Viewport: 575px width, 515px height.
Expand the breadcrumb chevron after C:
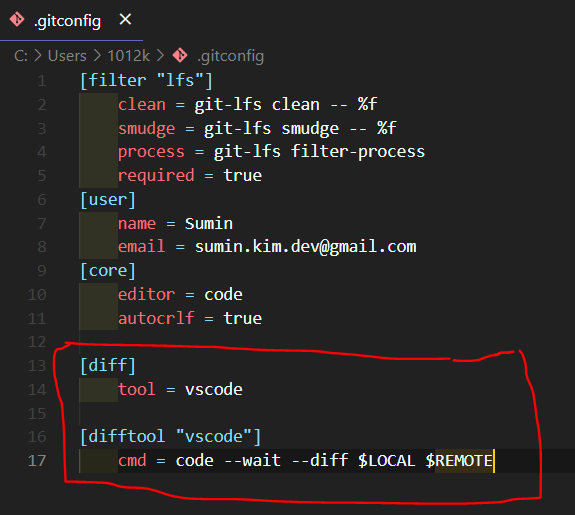38,56
